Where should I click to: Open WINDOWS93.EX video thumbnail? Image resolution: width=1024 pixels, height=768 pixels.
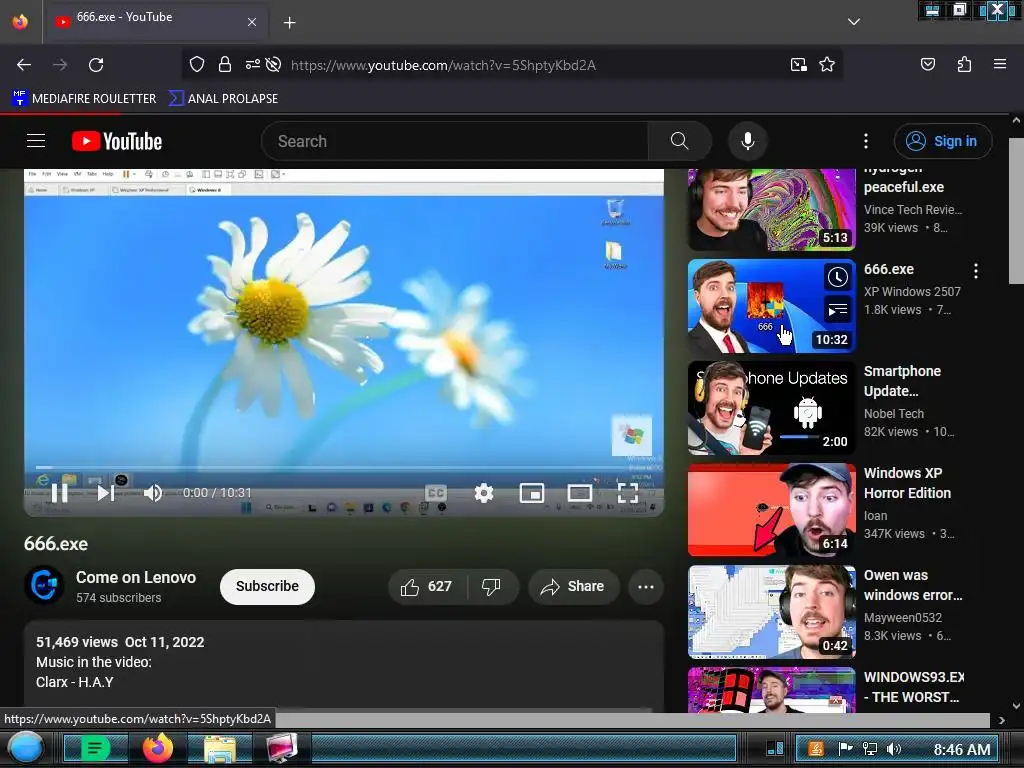pos(771,690)
